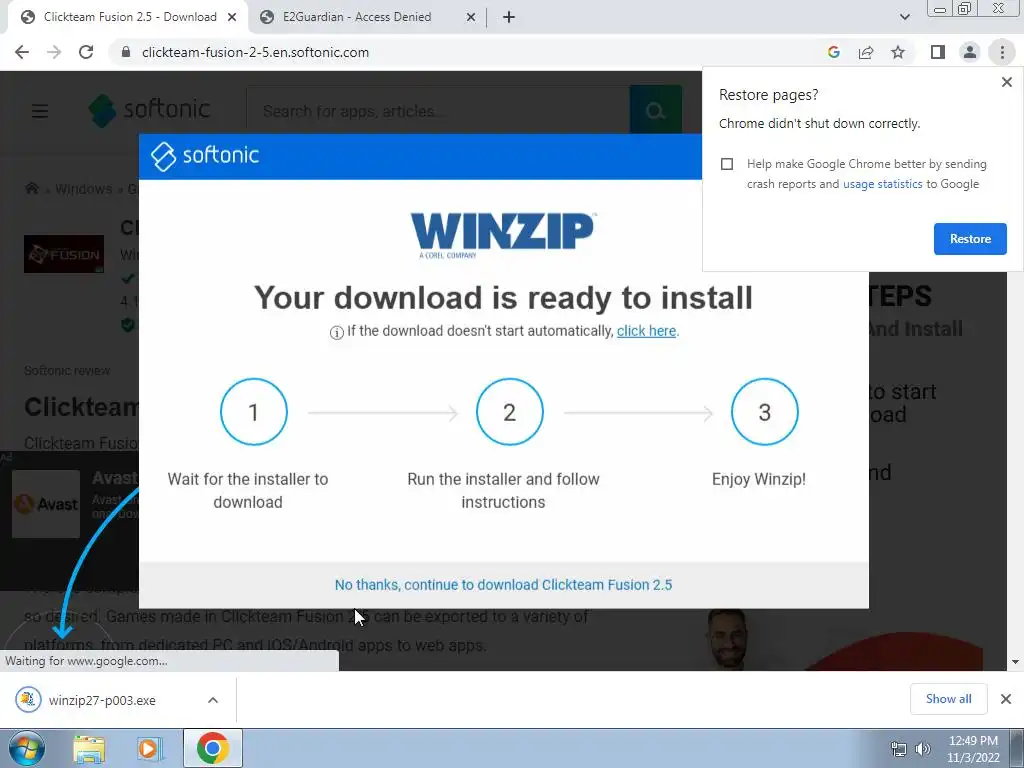Open Chrome's three-dot menu
The height and width of the screenshot is (768, 1024).
[x=1002, y=52]
